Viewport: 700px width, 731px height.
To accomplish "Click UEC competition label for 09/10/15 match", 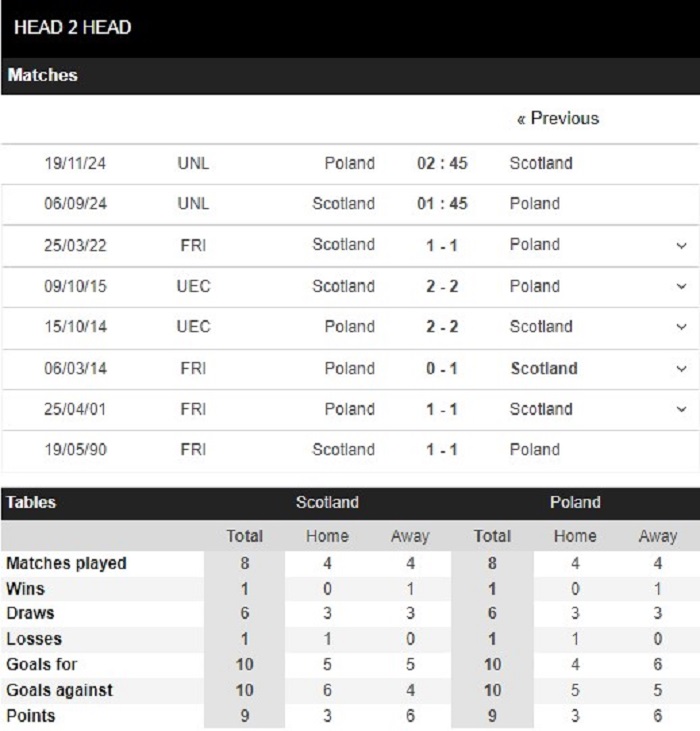I will coord(193,286).
